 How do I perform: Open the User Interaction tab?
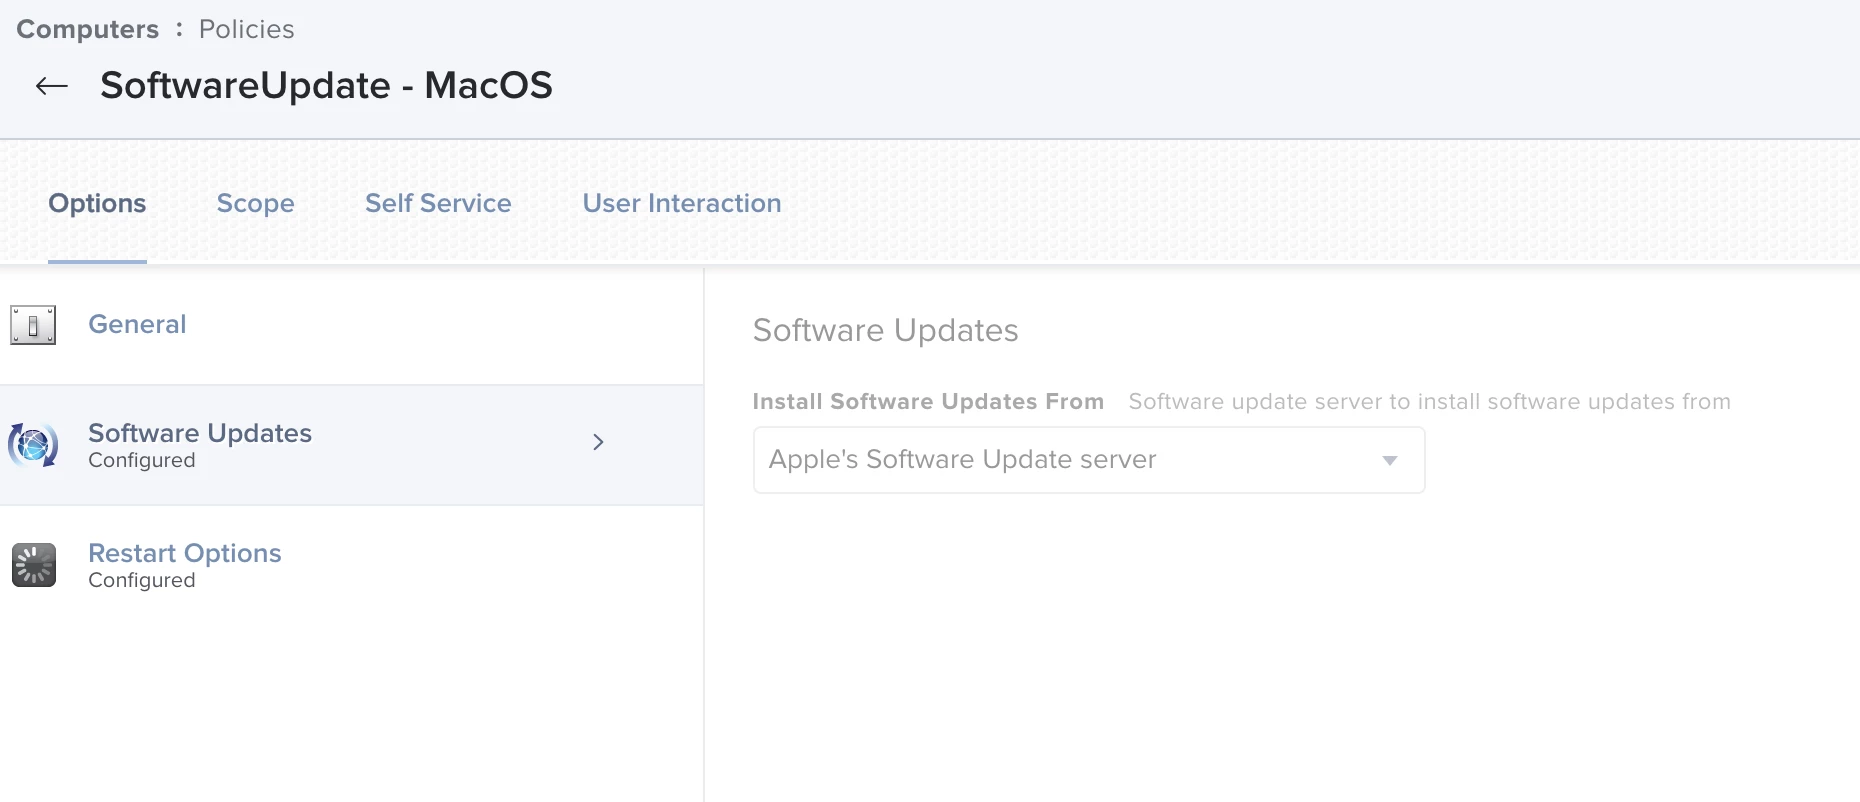click(682, 203)
